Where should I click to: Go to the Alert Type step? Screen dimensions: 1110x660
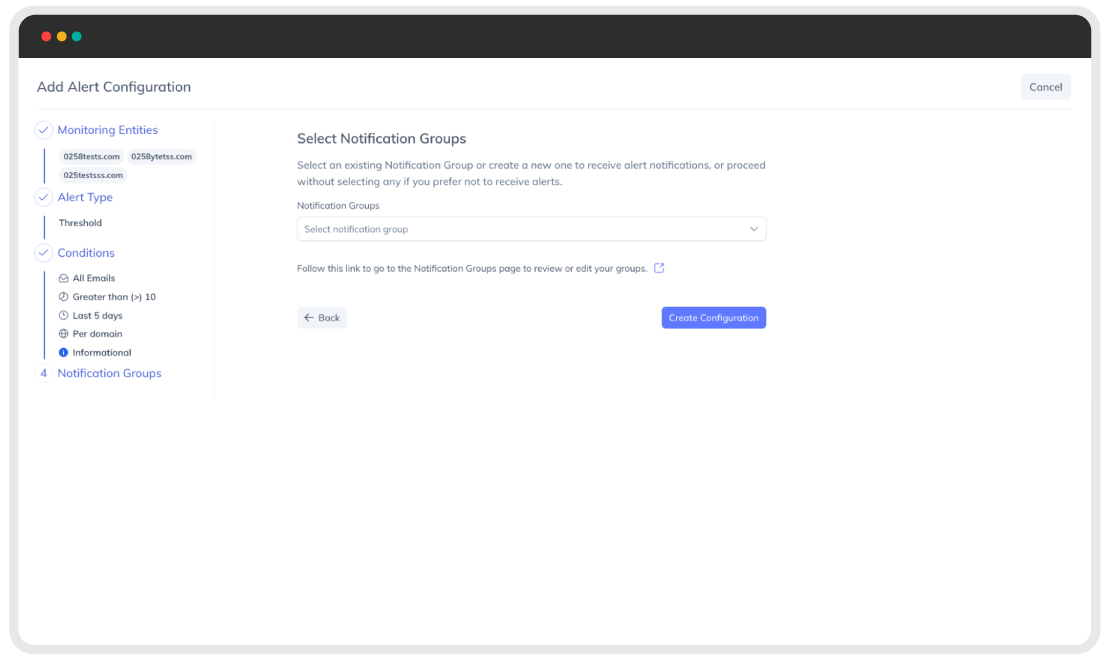point(85,197)
